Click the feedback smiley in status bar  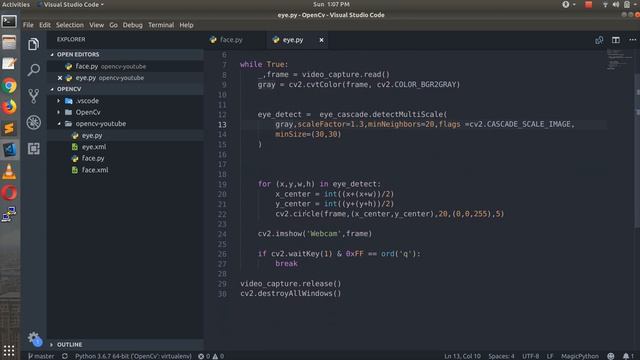click(x=611, y=356)
